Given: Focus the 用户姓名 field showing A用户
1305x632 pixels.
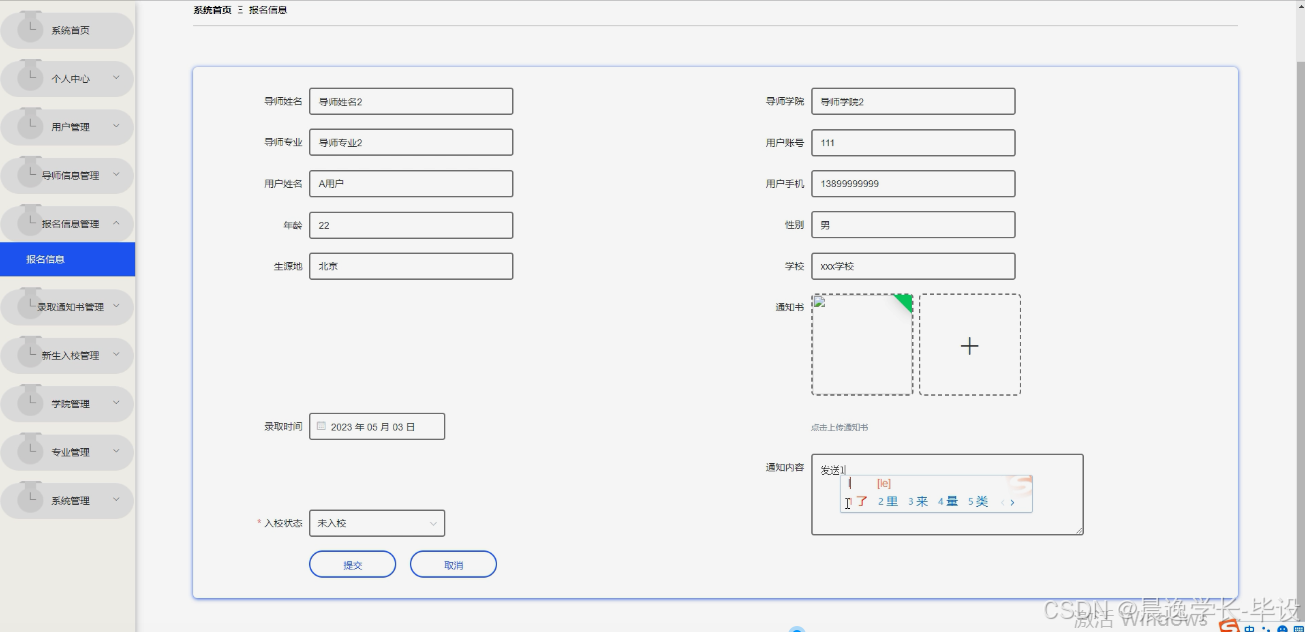Looking at the screenshot, I should click(411, 184).
